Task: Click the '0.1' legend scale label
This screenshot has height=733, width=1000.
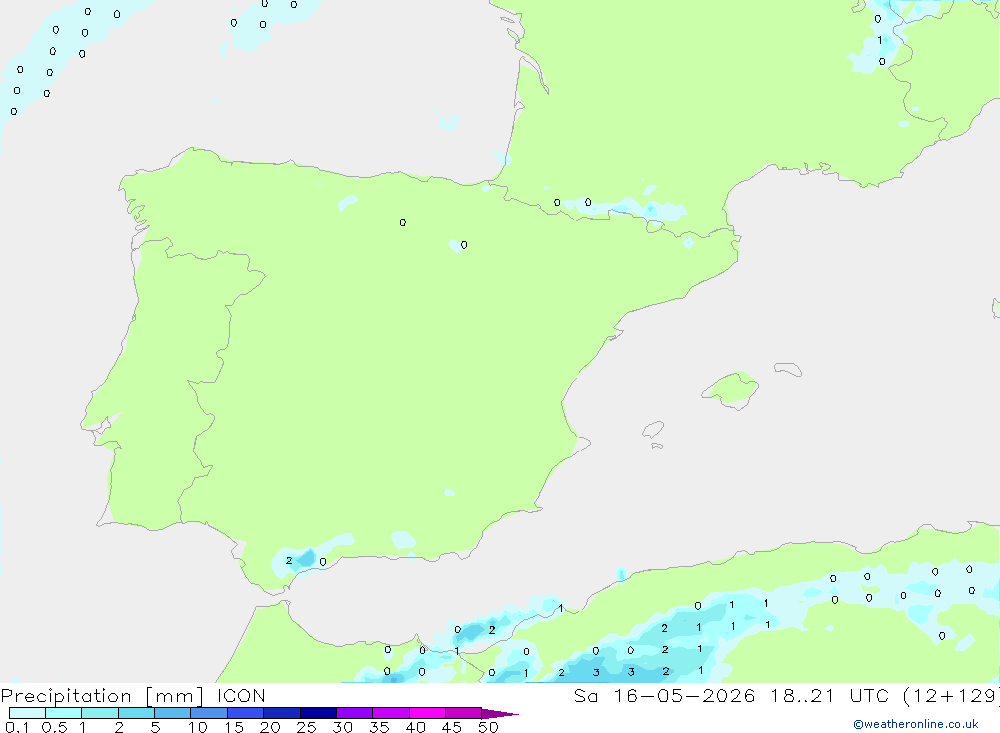Action: (17, 727)
